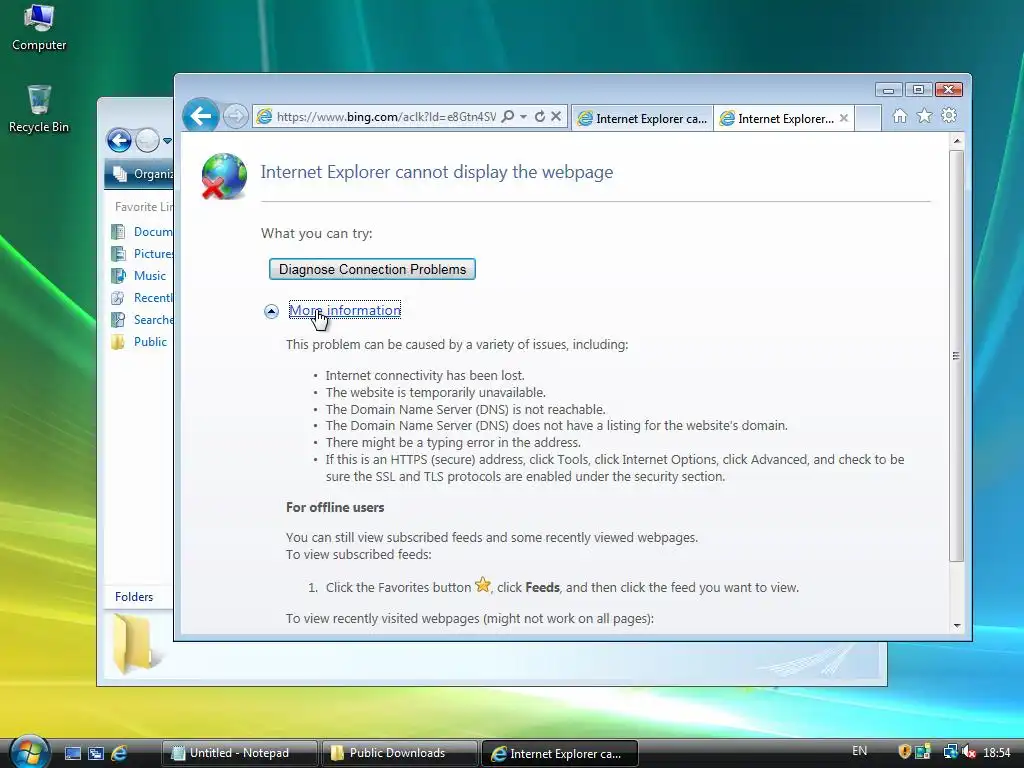Open the Computer desktop icon
This screenshot has width=1024, height=768.
39,27
